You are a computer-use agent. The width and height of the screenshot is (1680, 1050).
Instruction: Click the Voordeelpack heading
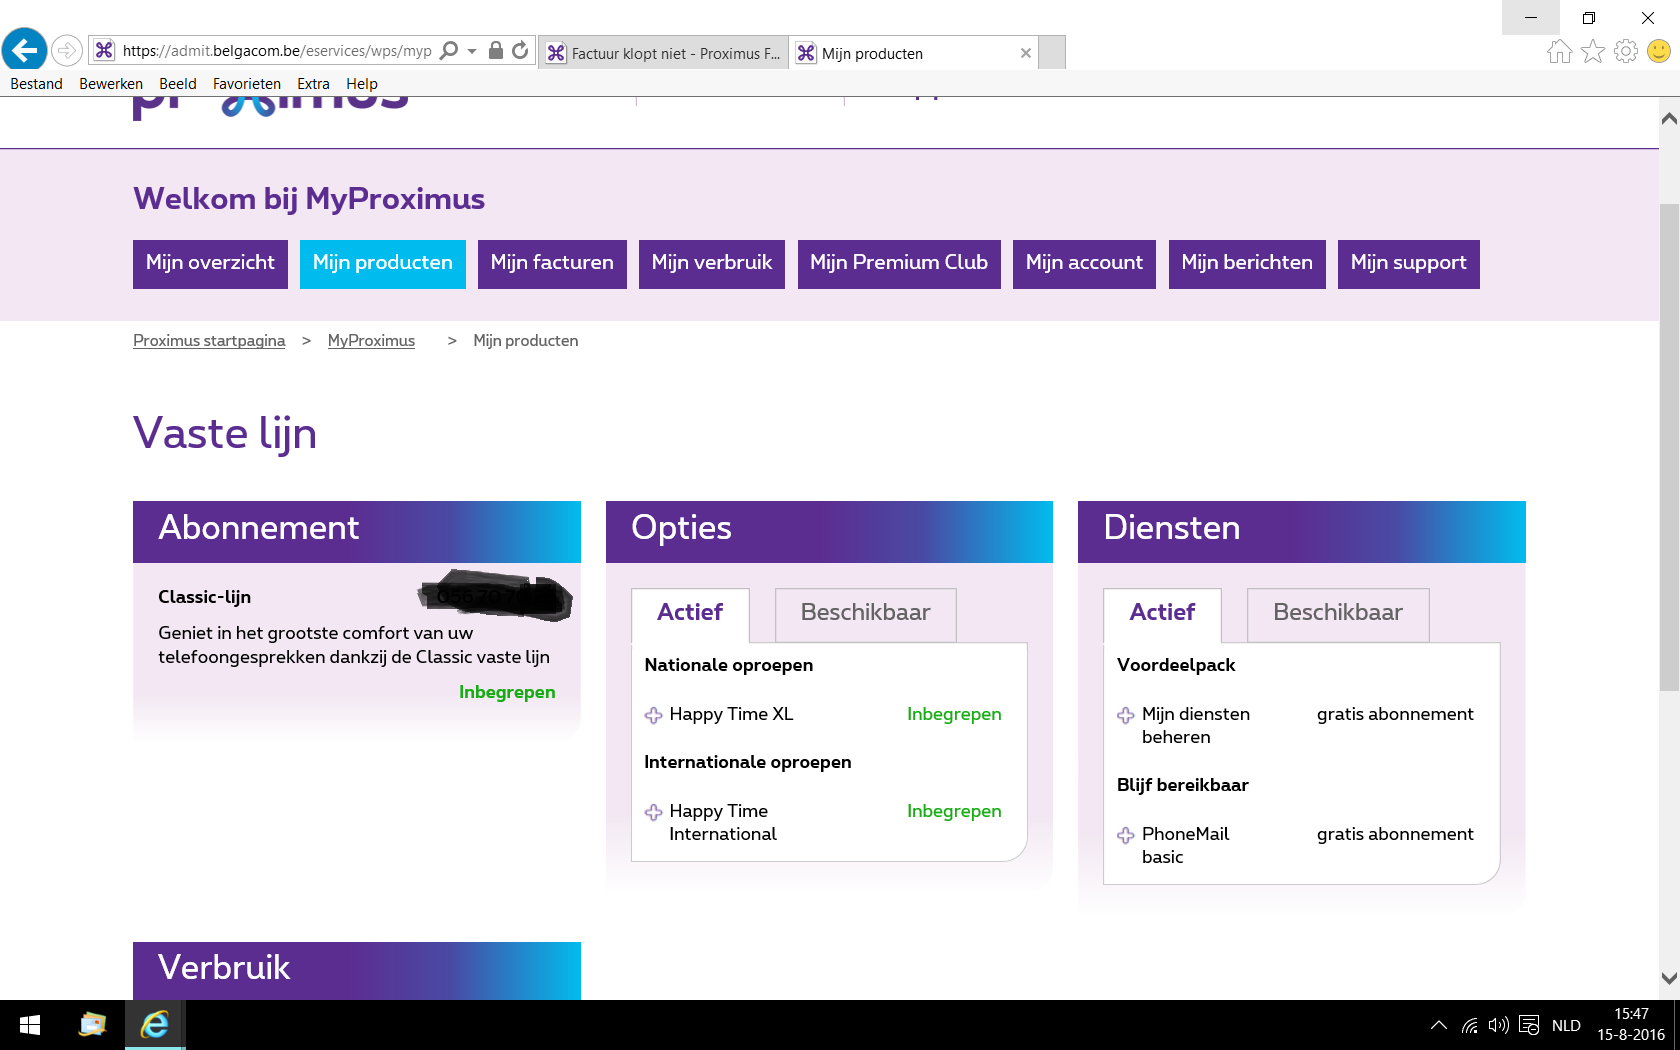1176,665
